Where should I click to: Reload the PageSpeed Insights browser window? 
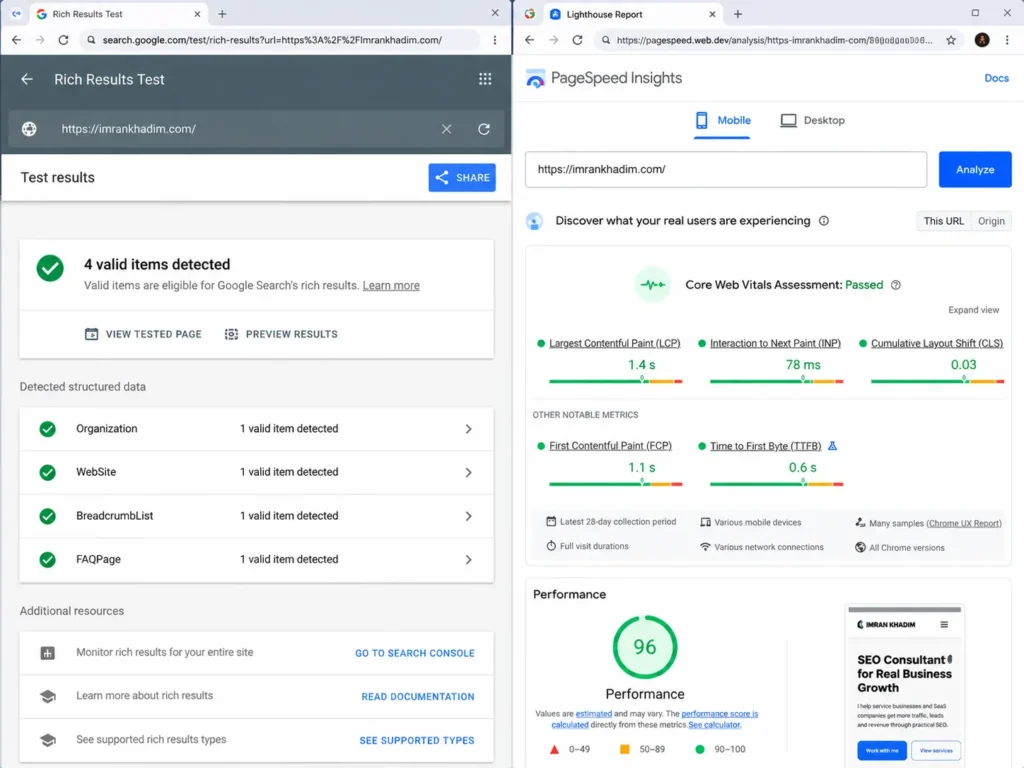pyautogui.click(x=577, y=40)
